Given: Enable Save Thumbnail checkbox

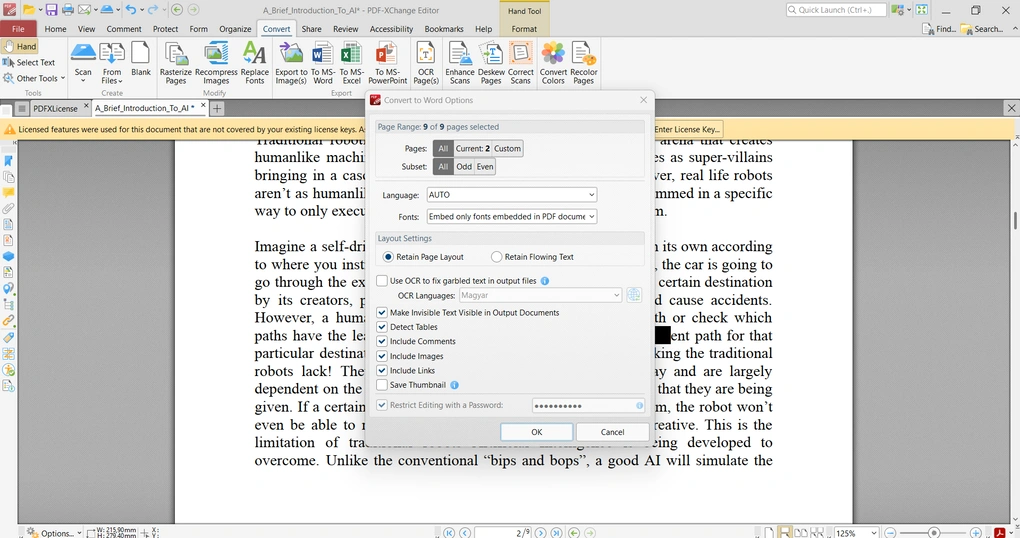Looking at the screenshot, I should 382,385.
